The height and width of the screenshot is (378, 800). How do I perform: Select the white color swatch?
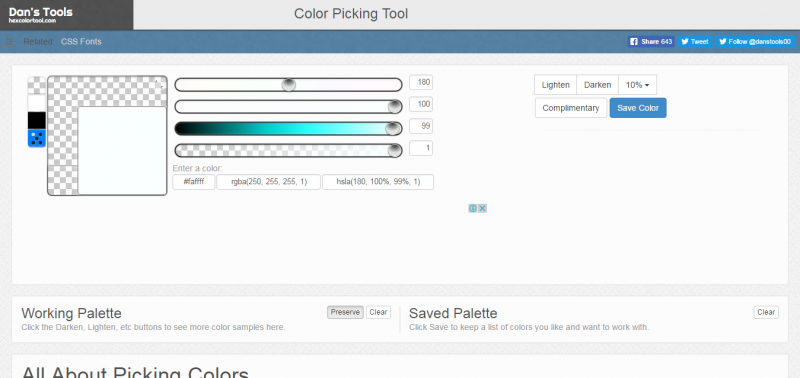37,103
